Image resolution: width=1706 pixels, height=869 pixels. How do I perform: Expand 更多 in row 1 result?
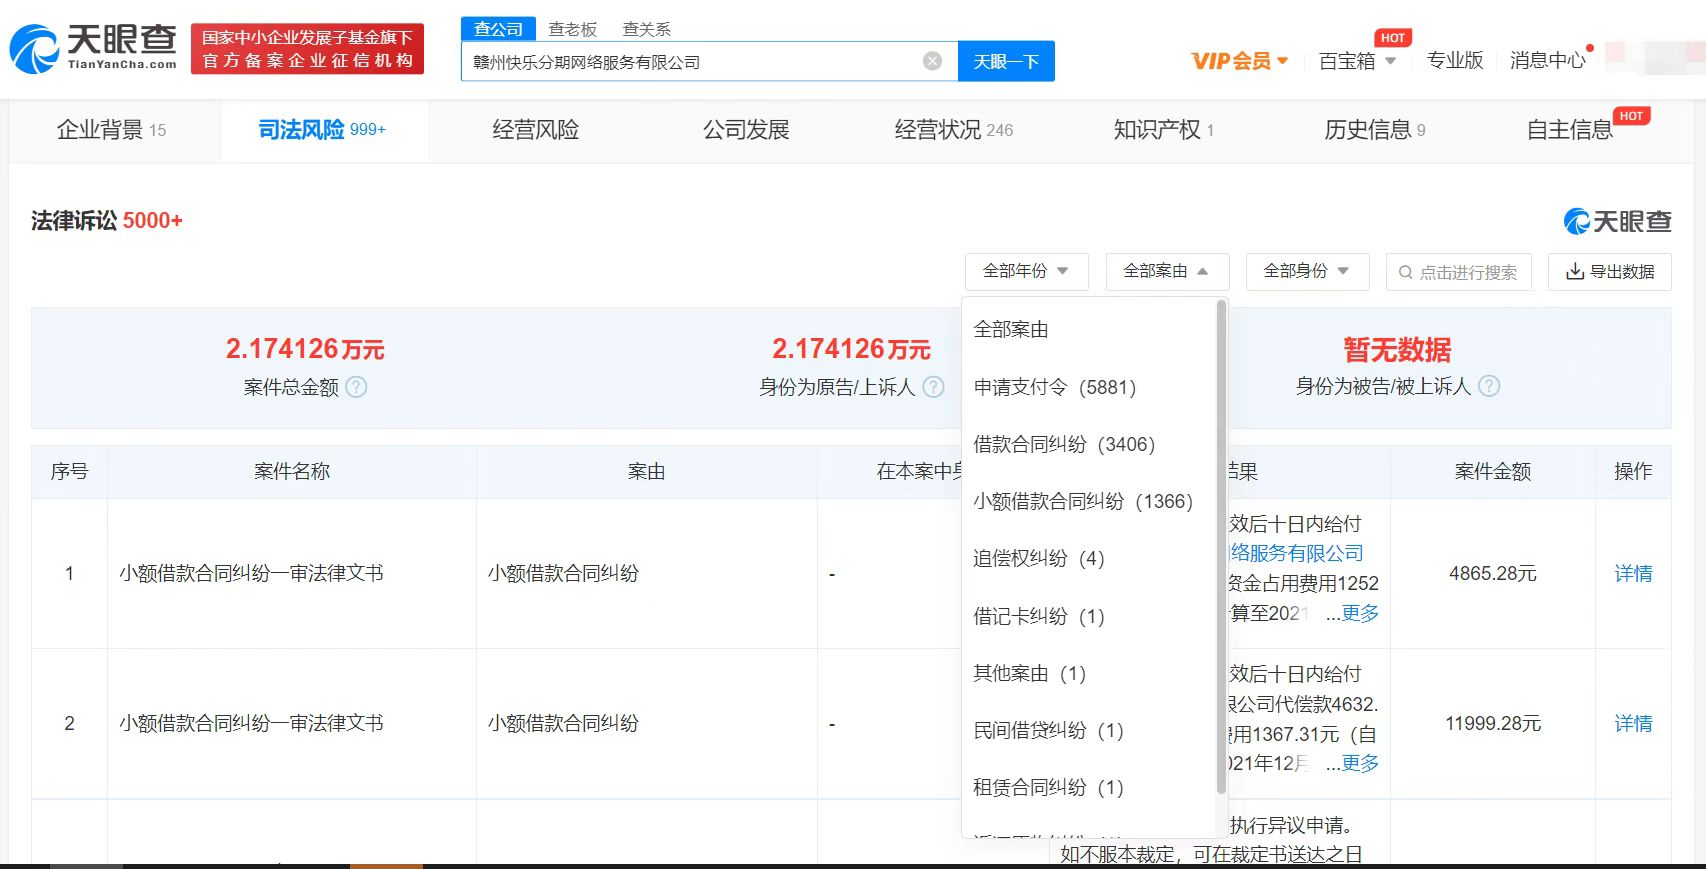[x=1359, y=613]
